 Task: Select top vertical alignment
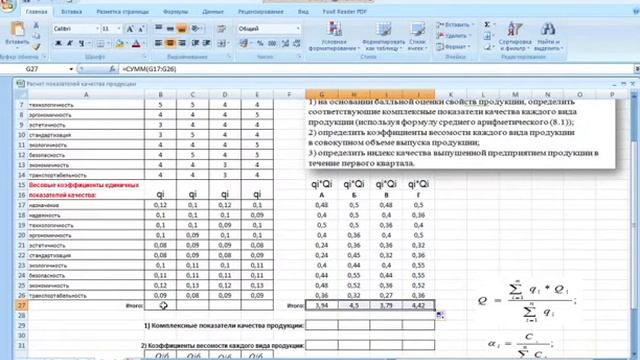tap(158, 28)
